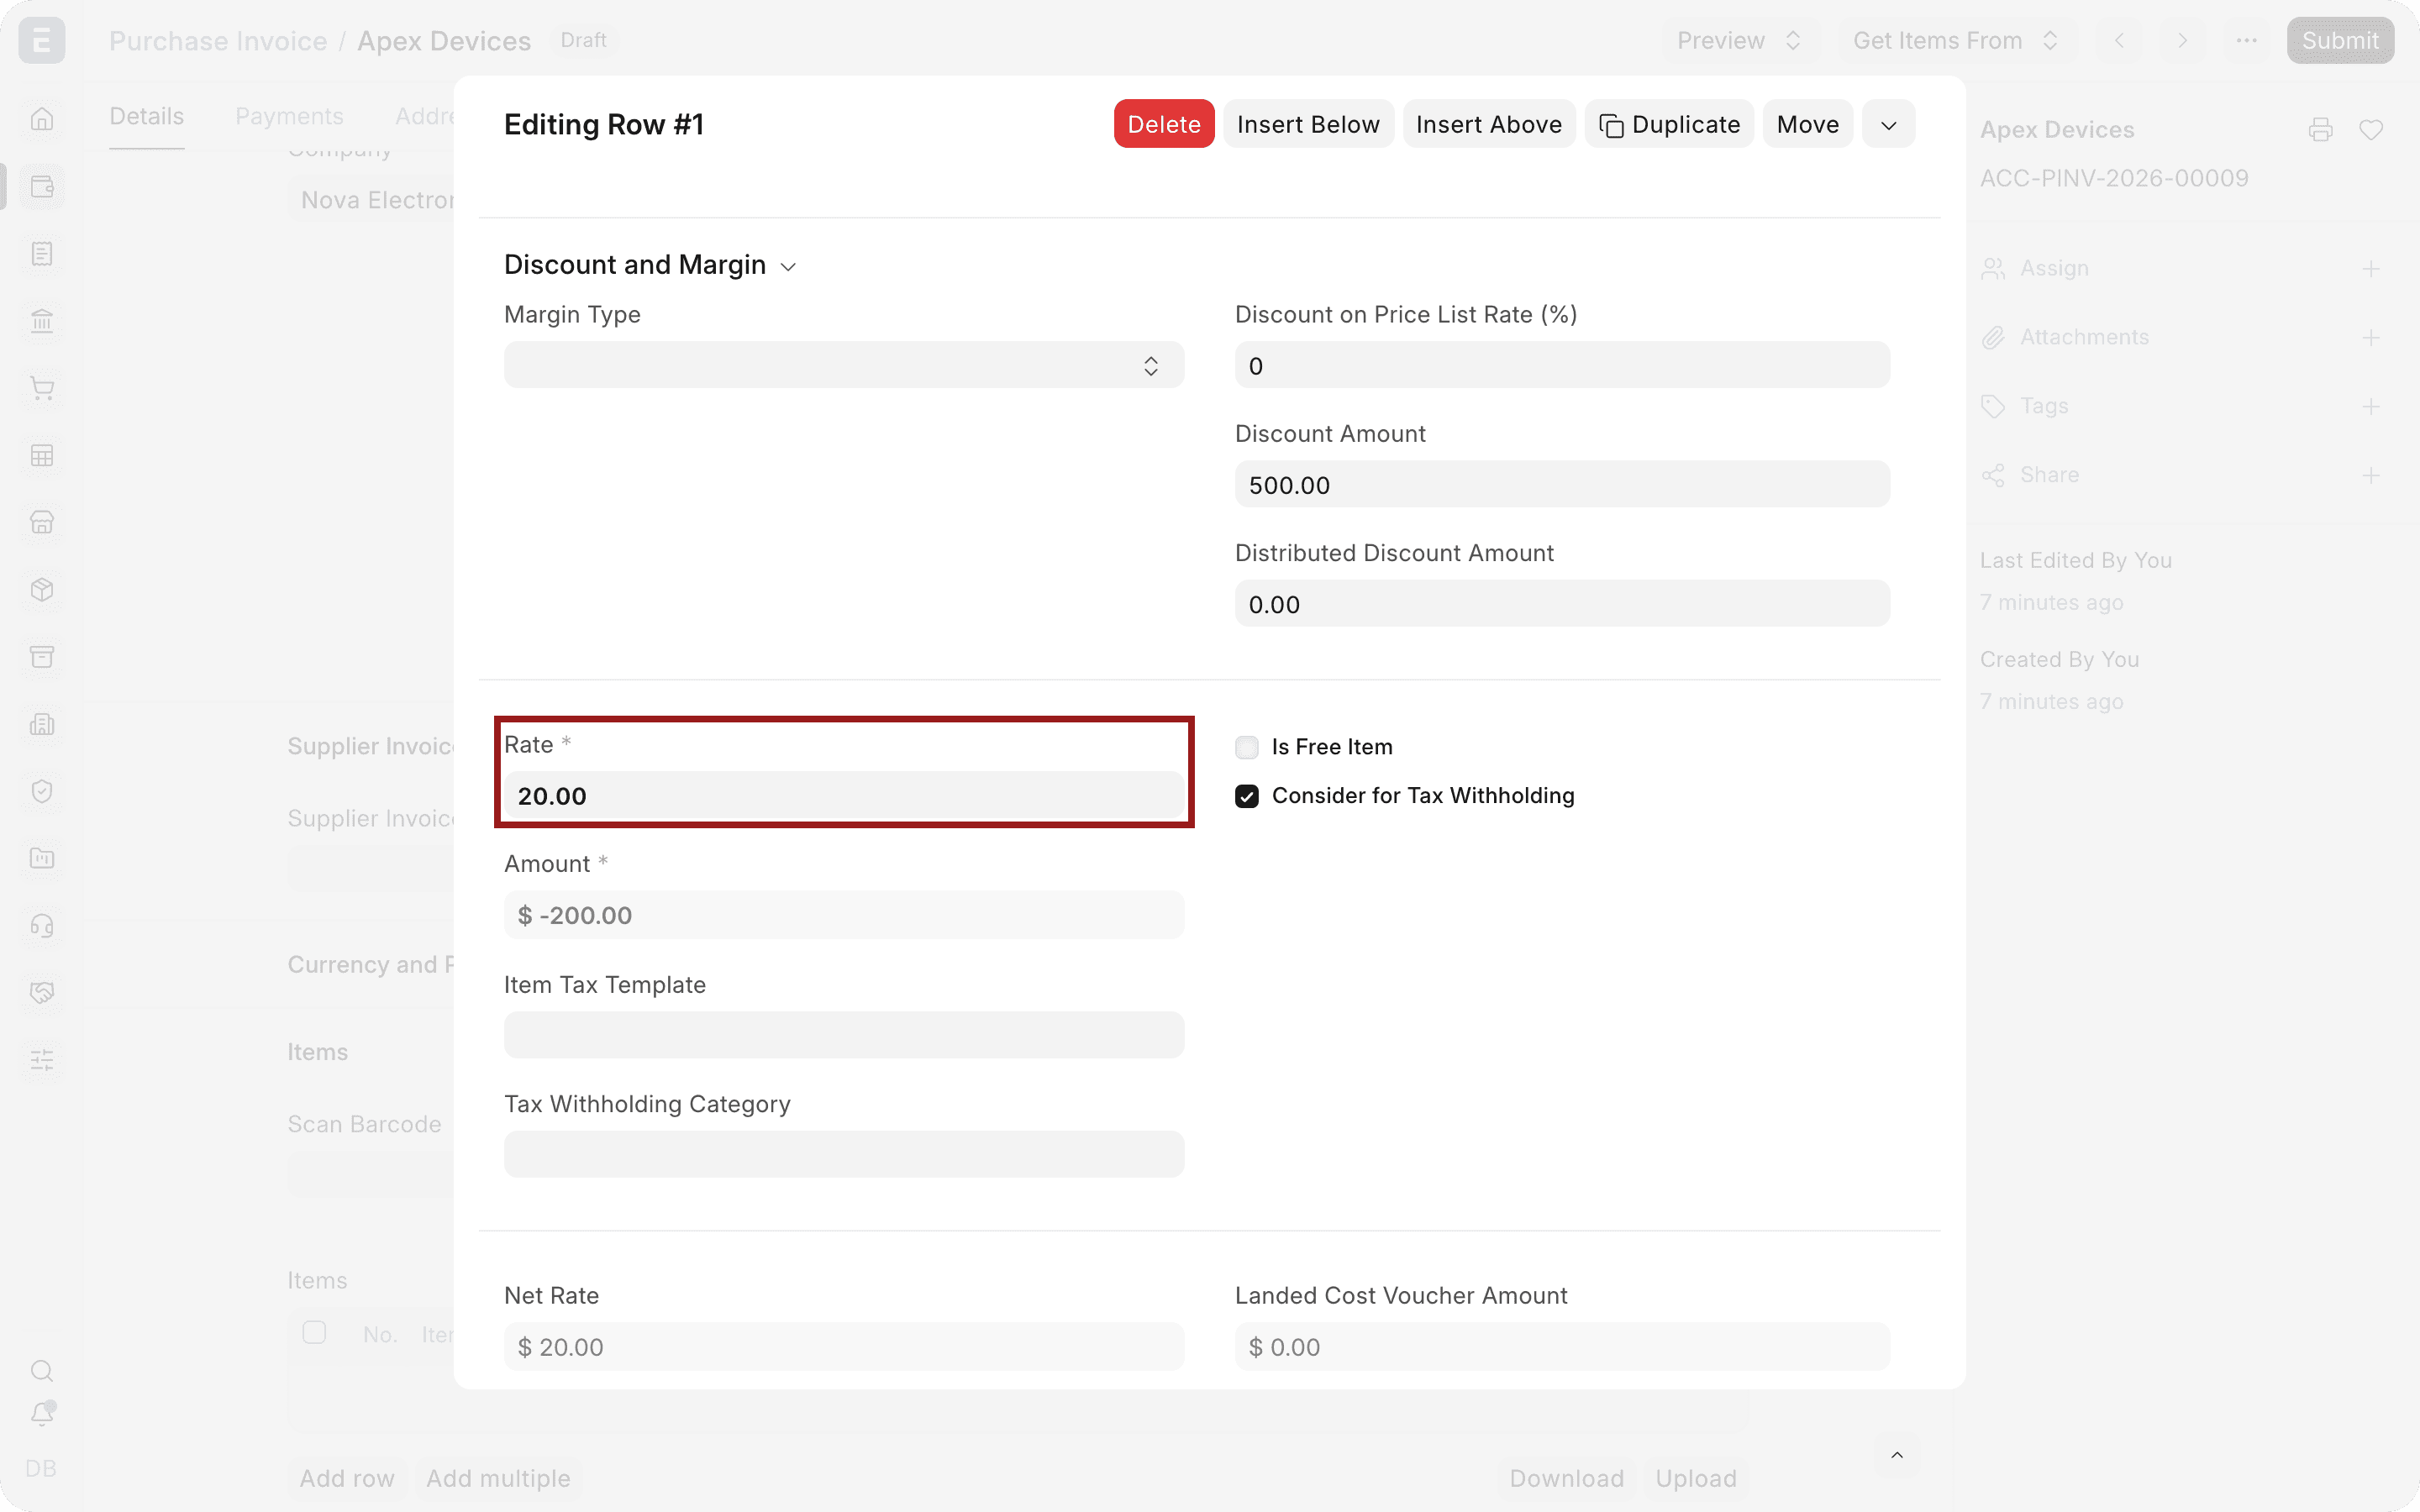Switch to the Details tab

tap(147, 117)
